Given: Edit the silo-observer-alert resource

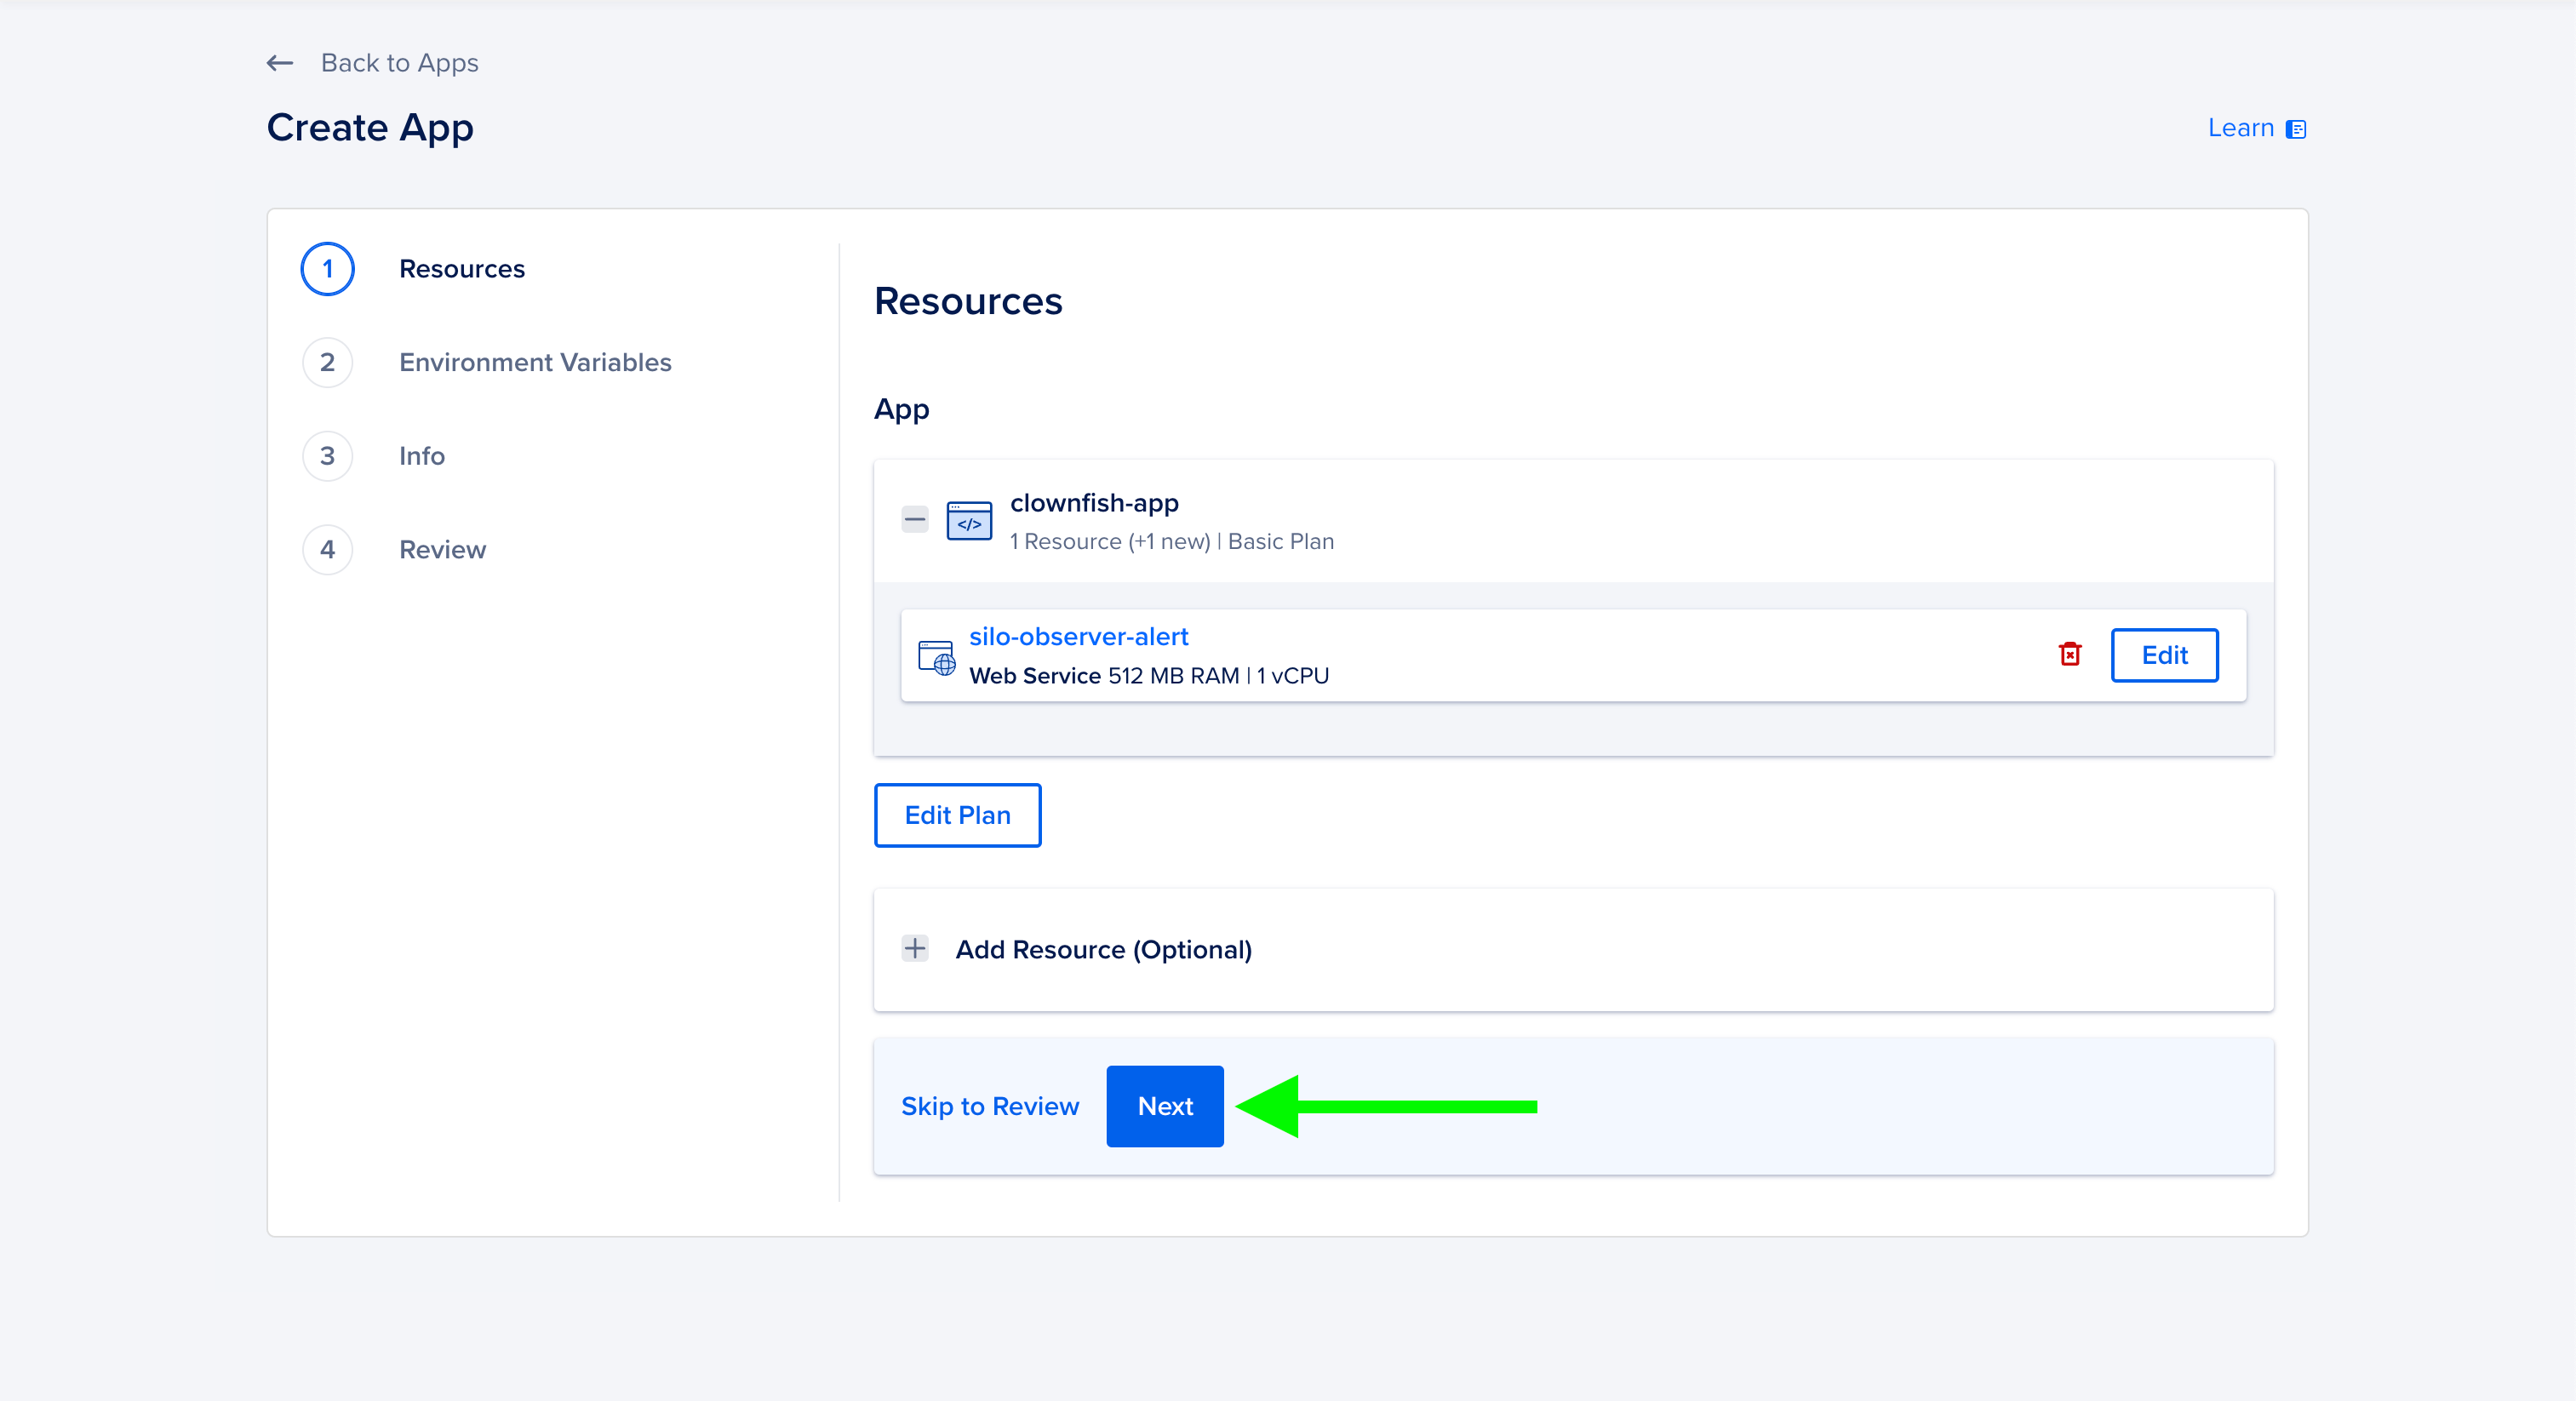Looking at the screenshot, I should [2164, 655].
